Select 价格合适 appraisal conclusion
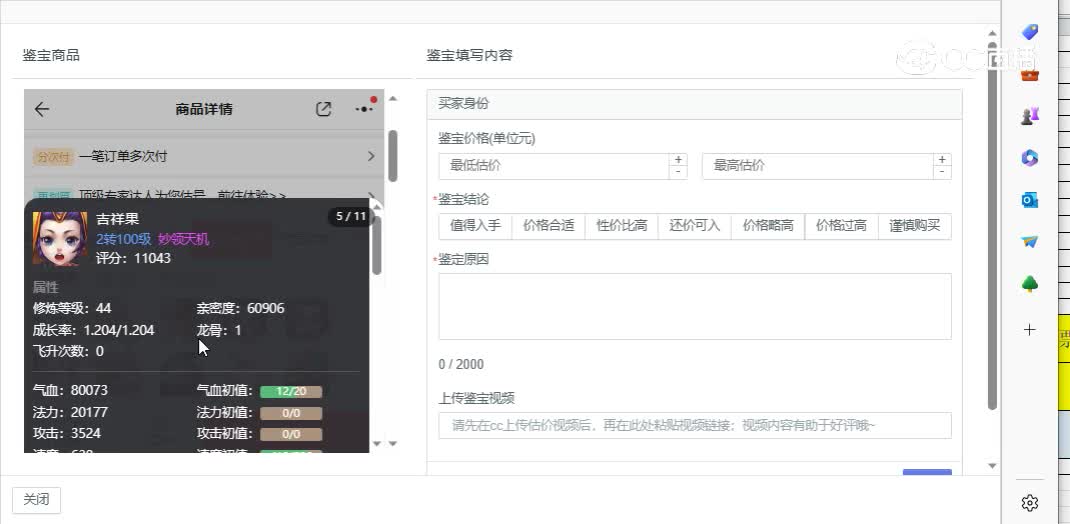 point(548,226)
